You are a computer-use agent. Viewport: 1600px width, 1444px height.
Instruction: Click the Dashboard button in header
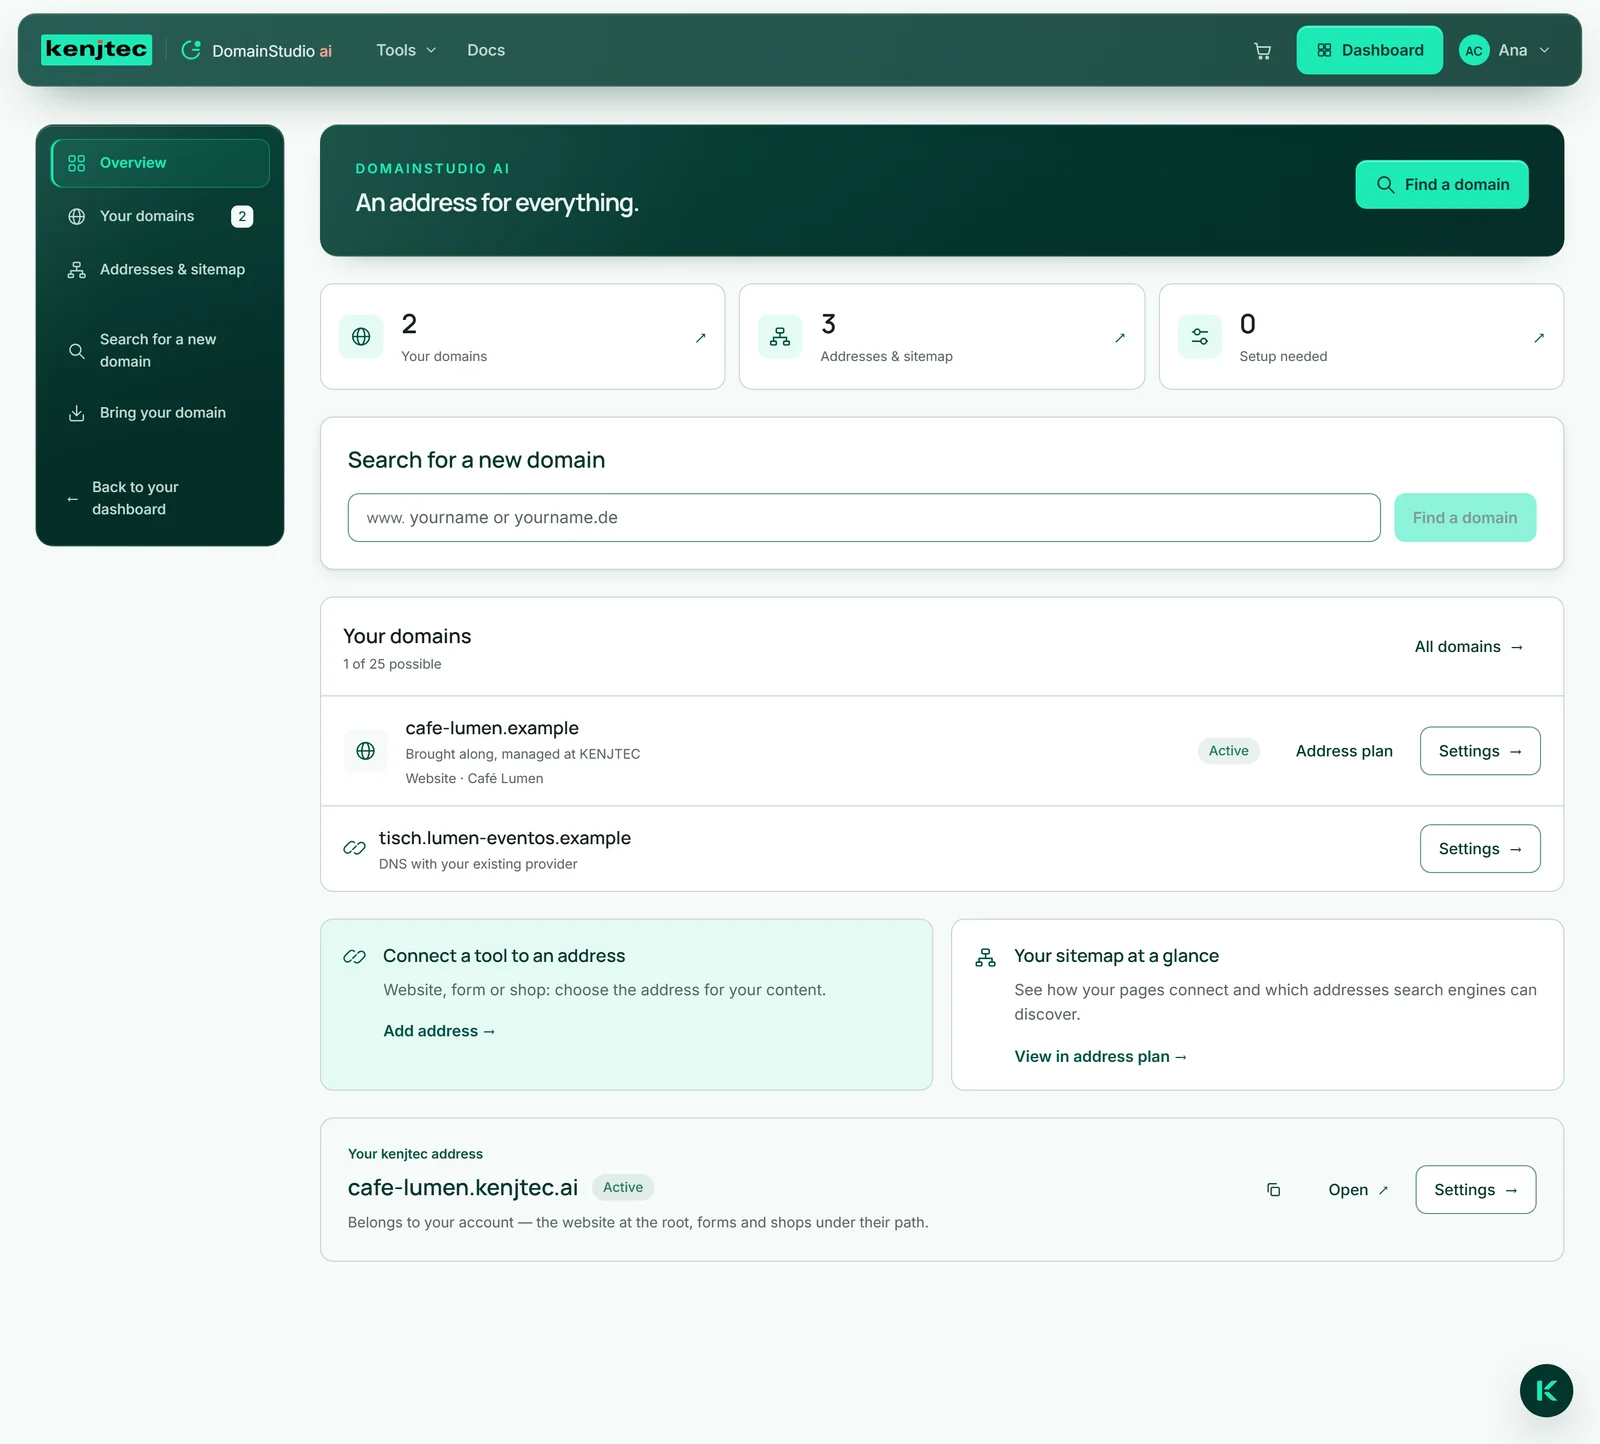(x=1369, y=50)
